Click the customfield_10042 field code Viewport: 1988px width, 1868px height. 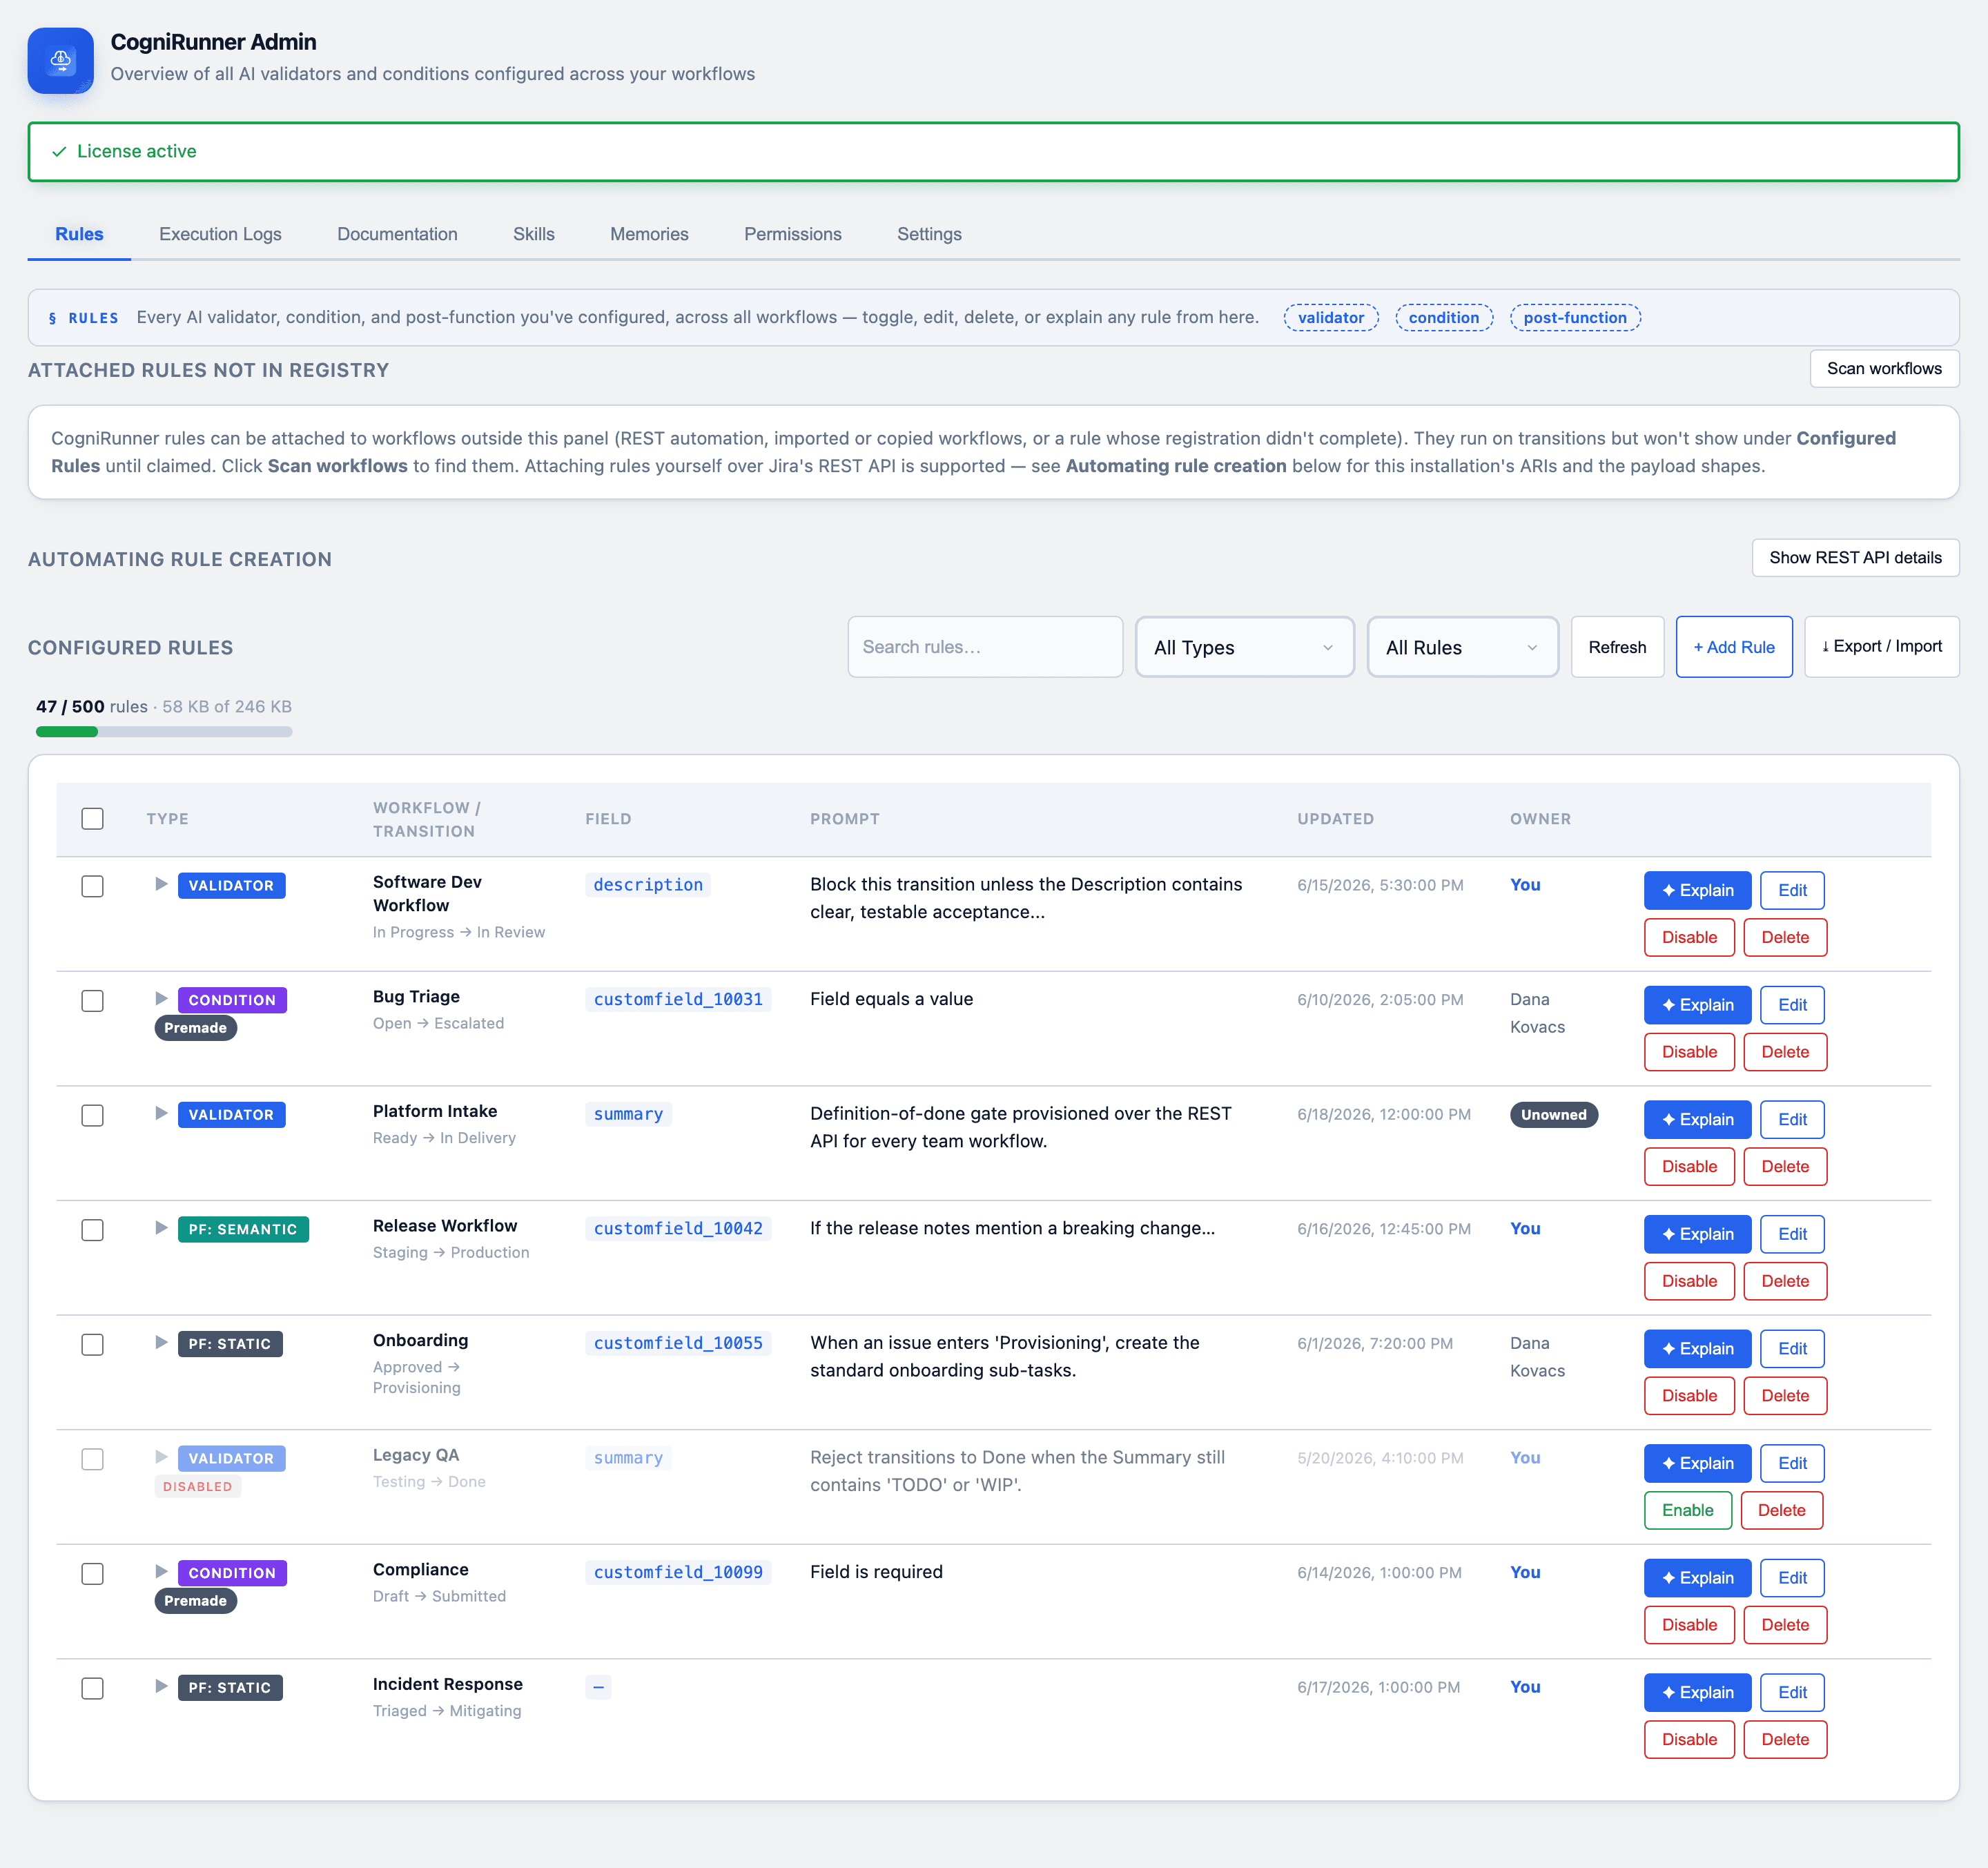coord(678,1228)
